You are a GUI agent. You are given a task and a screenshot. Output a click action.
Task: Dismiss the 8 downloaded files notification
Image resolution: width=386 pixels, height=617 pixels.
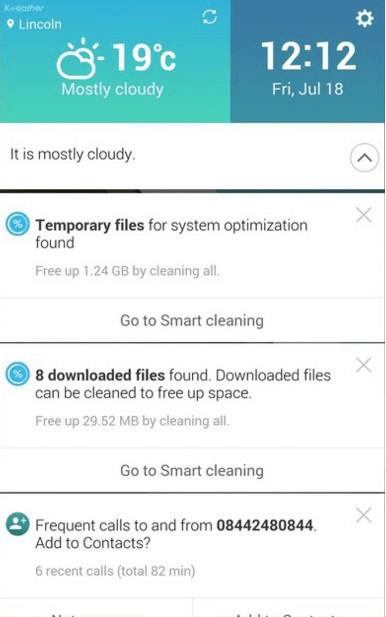pyautogui.click(x=364, y=365)
